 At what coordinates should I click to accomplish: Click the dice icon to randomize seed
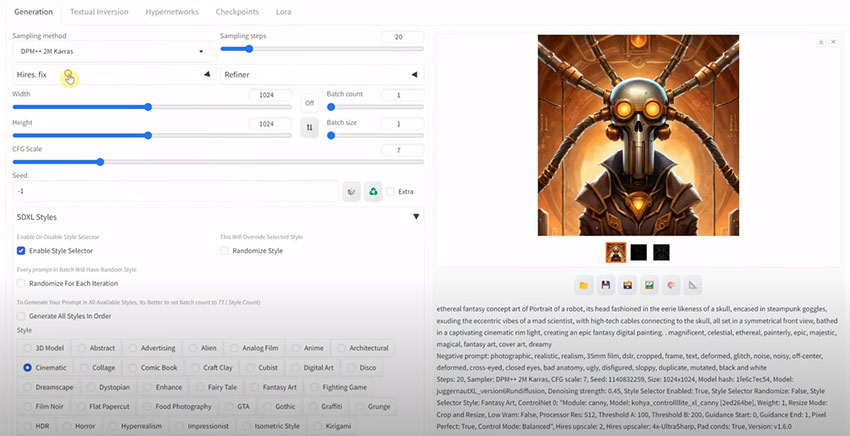(351, 191)
